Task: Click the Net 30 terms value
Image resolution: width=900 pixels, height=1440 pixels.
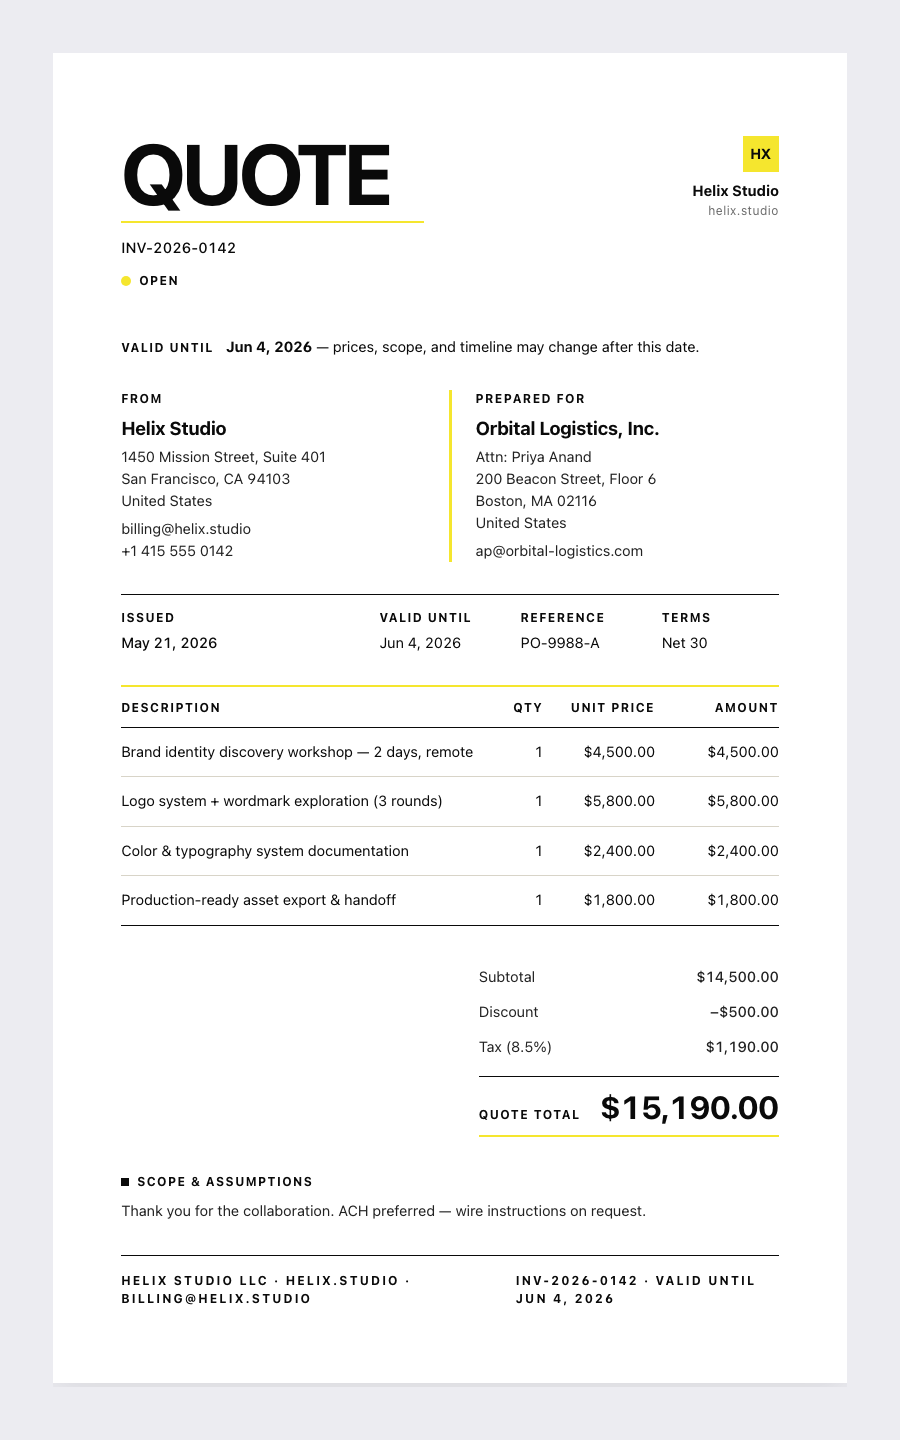Action: click(684, 643)
